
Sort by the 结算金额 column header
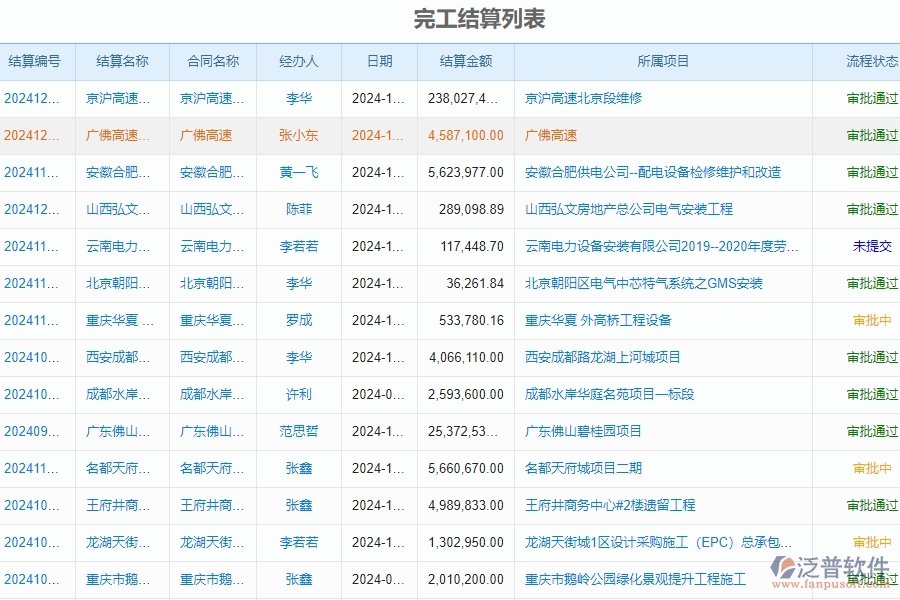click(466, 61)
